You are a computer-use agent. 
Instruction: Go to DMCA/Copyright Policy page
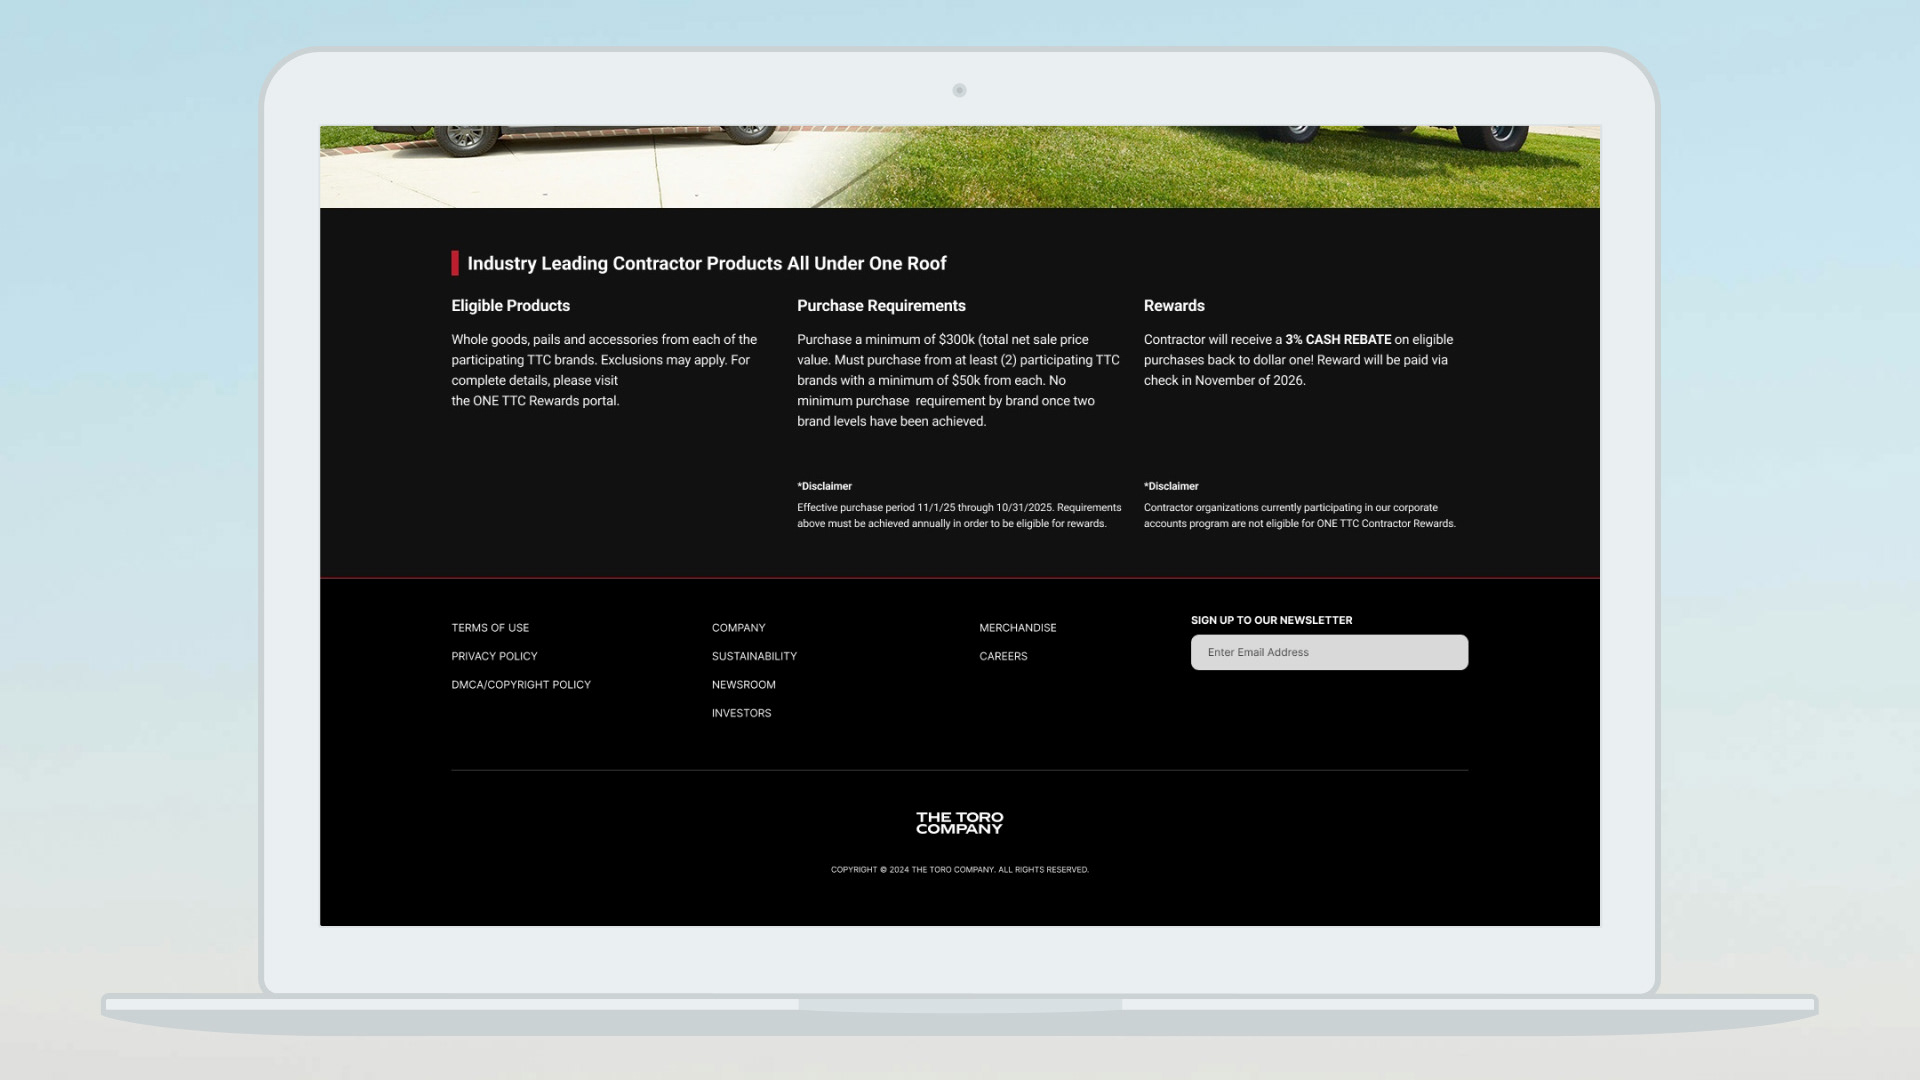[521, 685]
